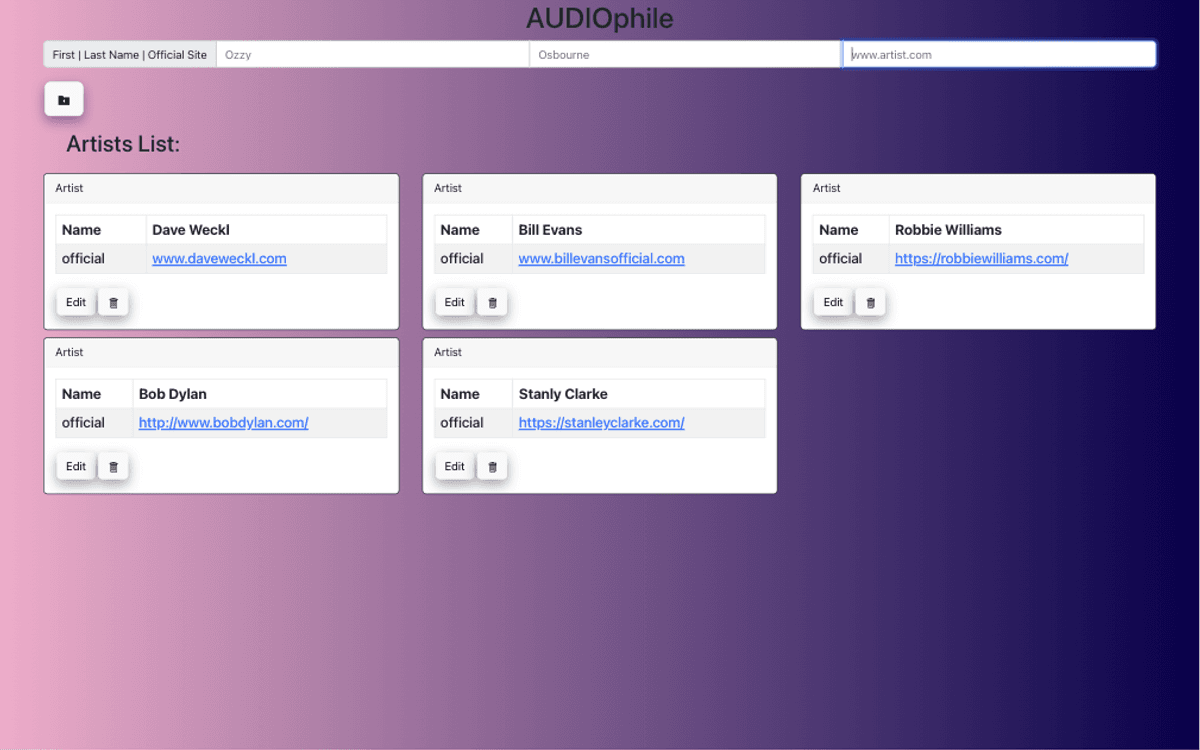Edit the Dave Weckl entry
The image size is (1200, 750).
[76, 302]
